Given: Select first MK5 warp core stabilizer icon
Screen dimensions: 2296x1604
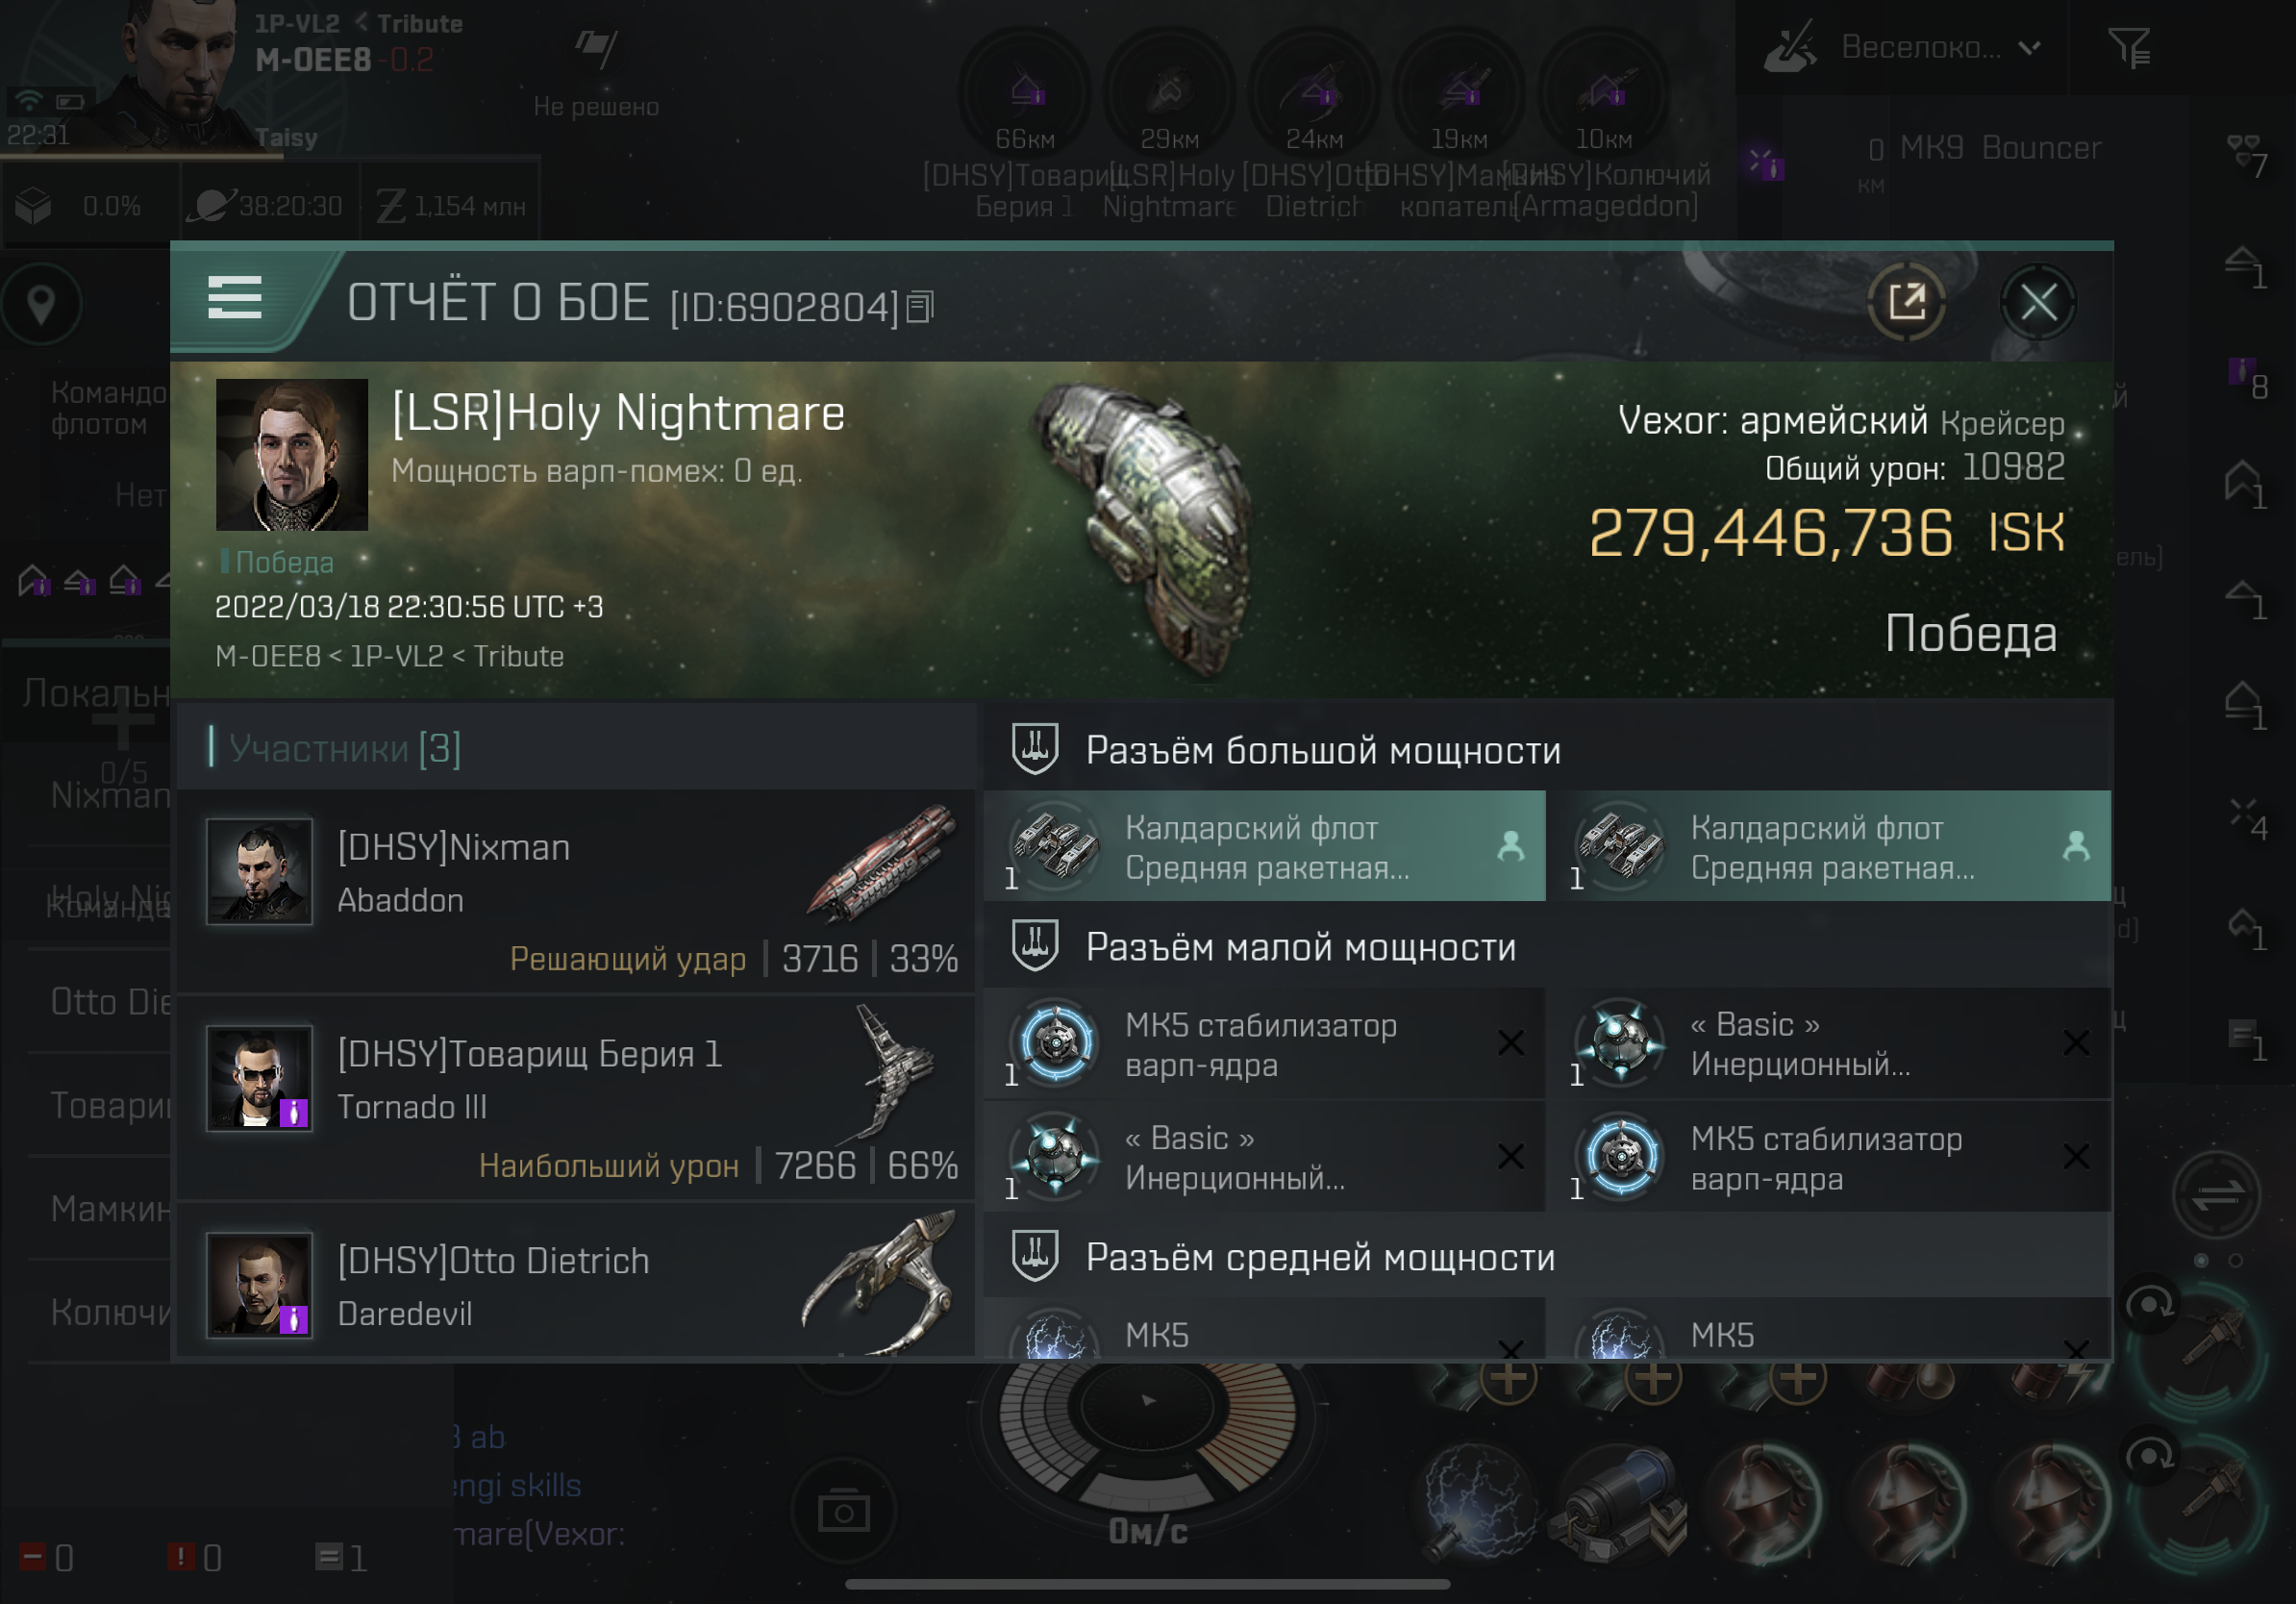Looking at the screenshot, I should [1055, 1043].
